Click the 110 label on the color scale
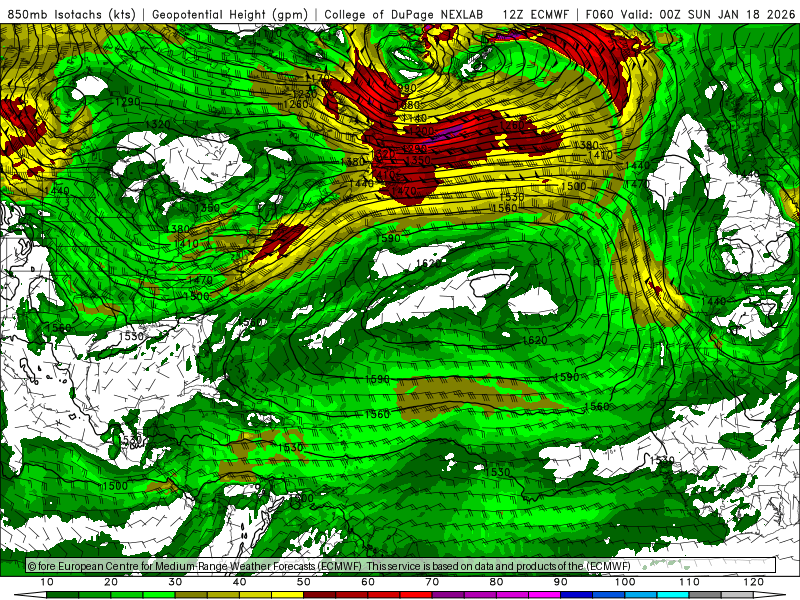 (x=689, y=582)
